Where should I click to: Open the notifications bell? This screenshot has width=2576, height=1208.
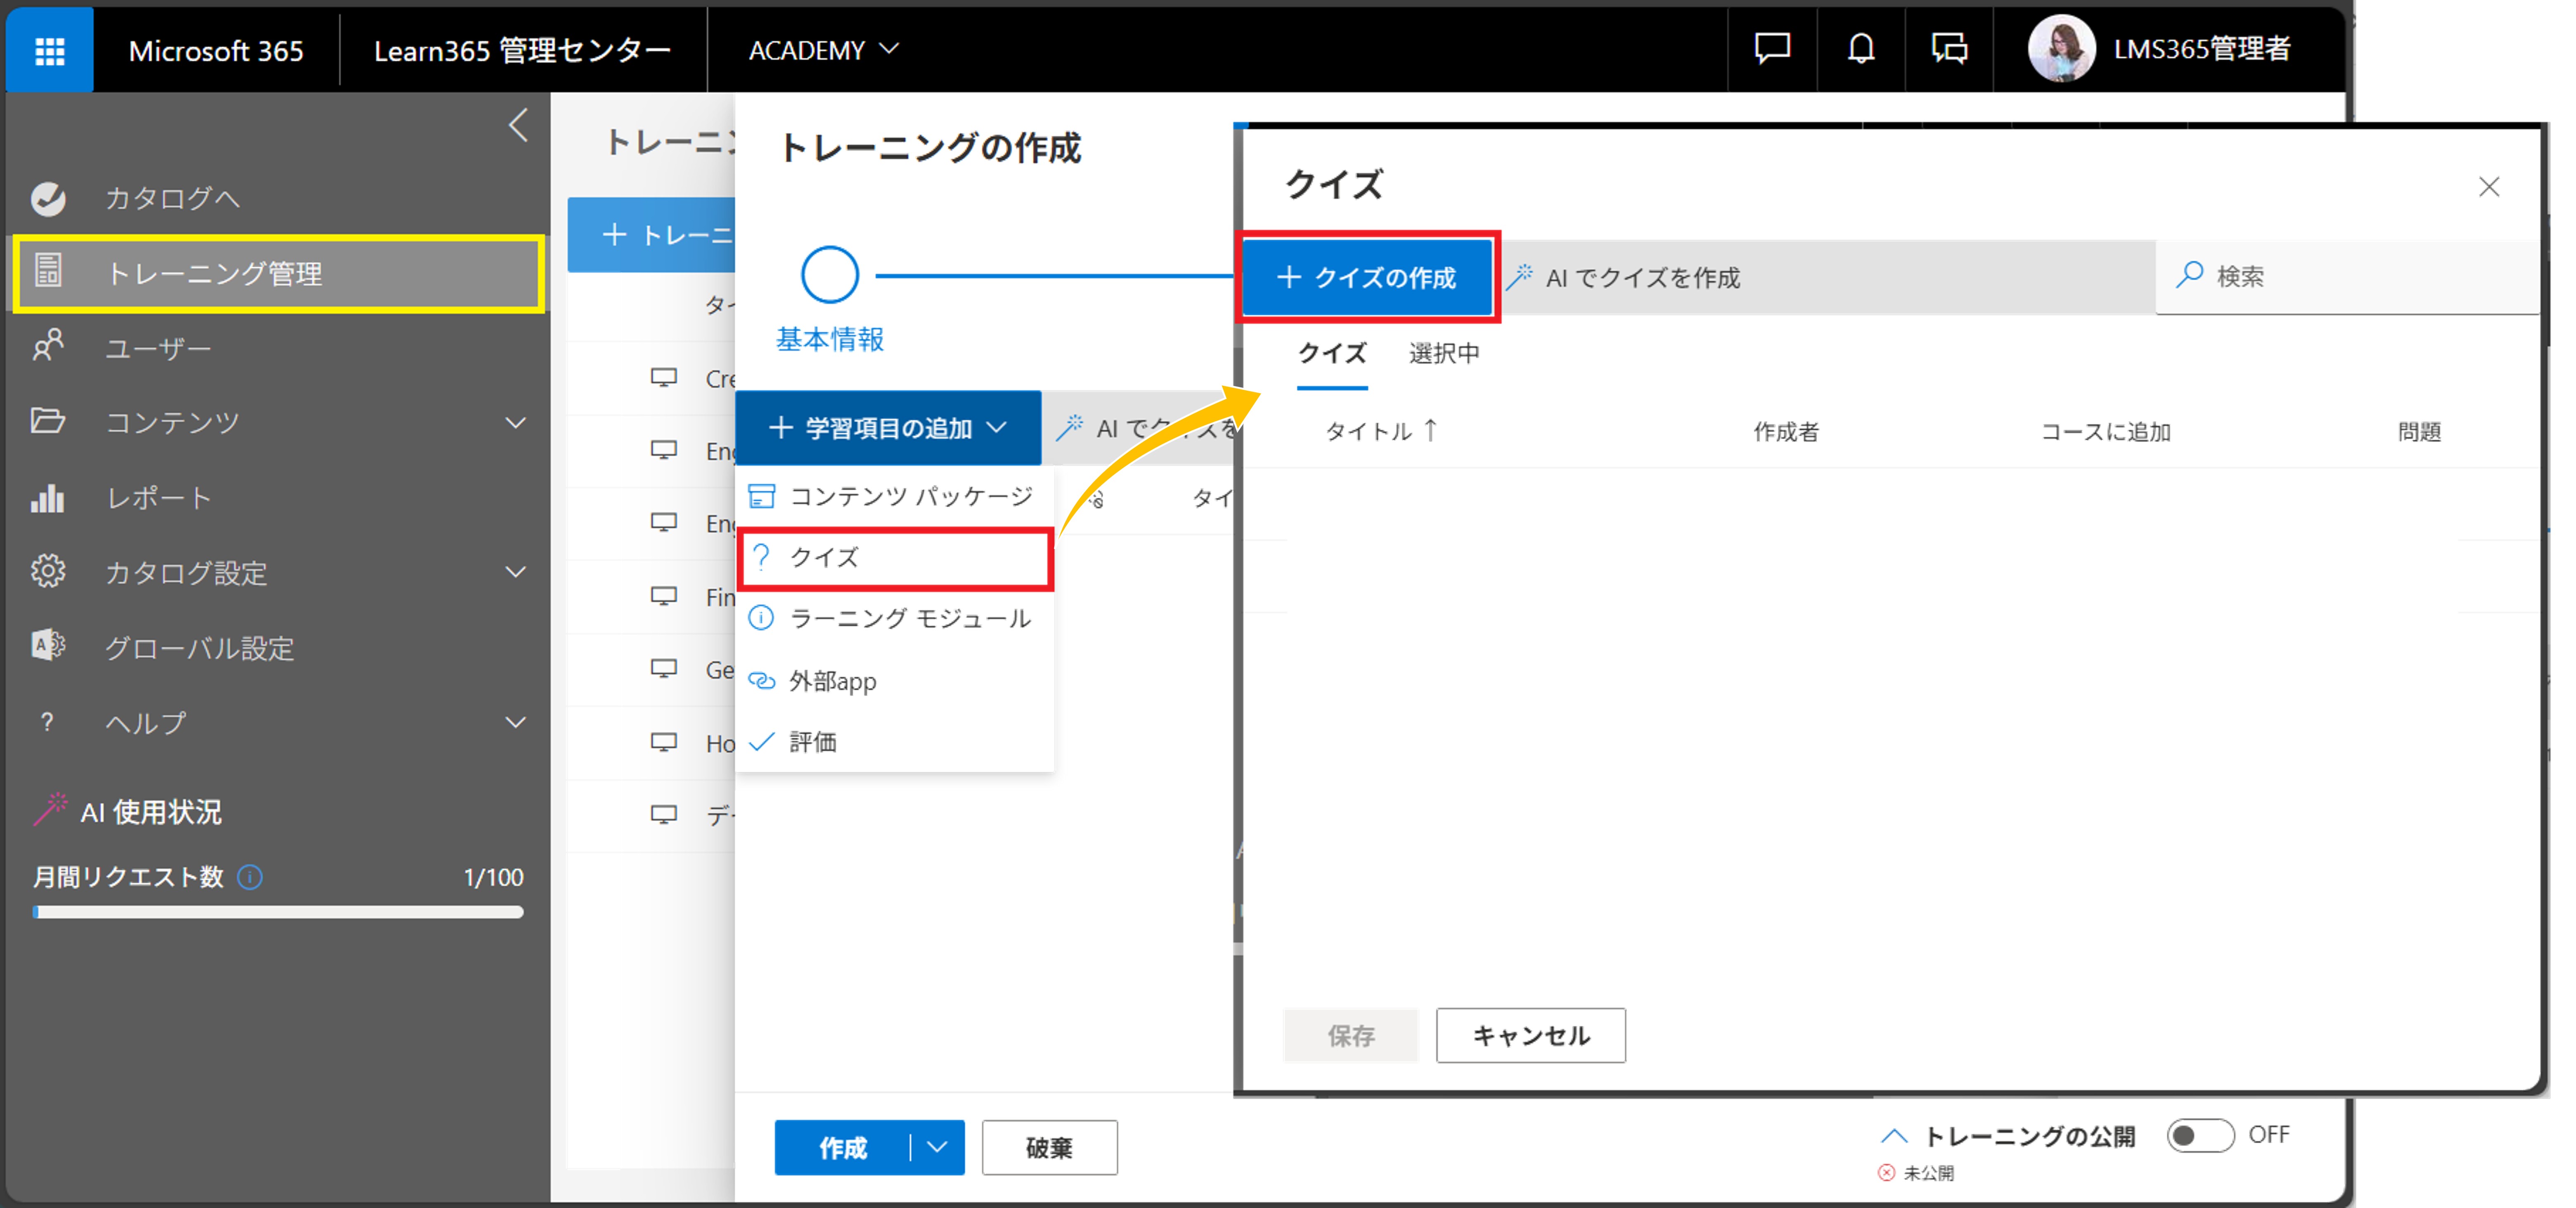(1860, 48)
